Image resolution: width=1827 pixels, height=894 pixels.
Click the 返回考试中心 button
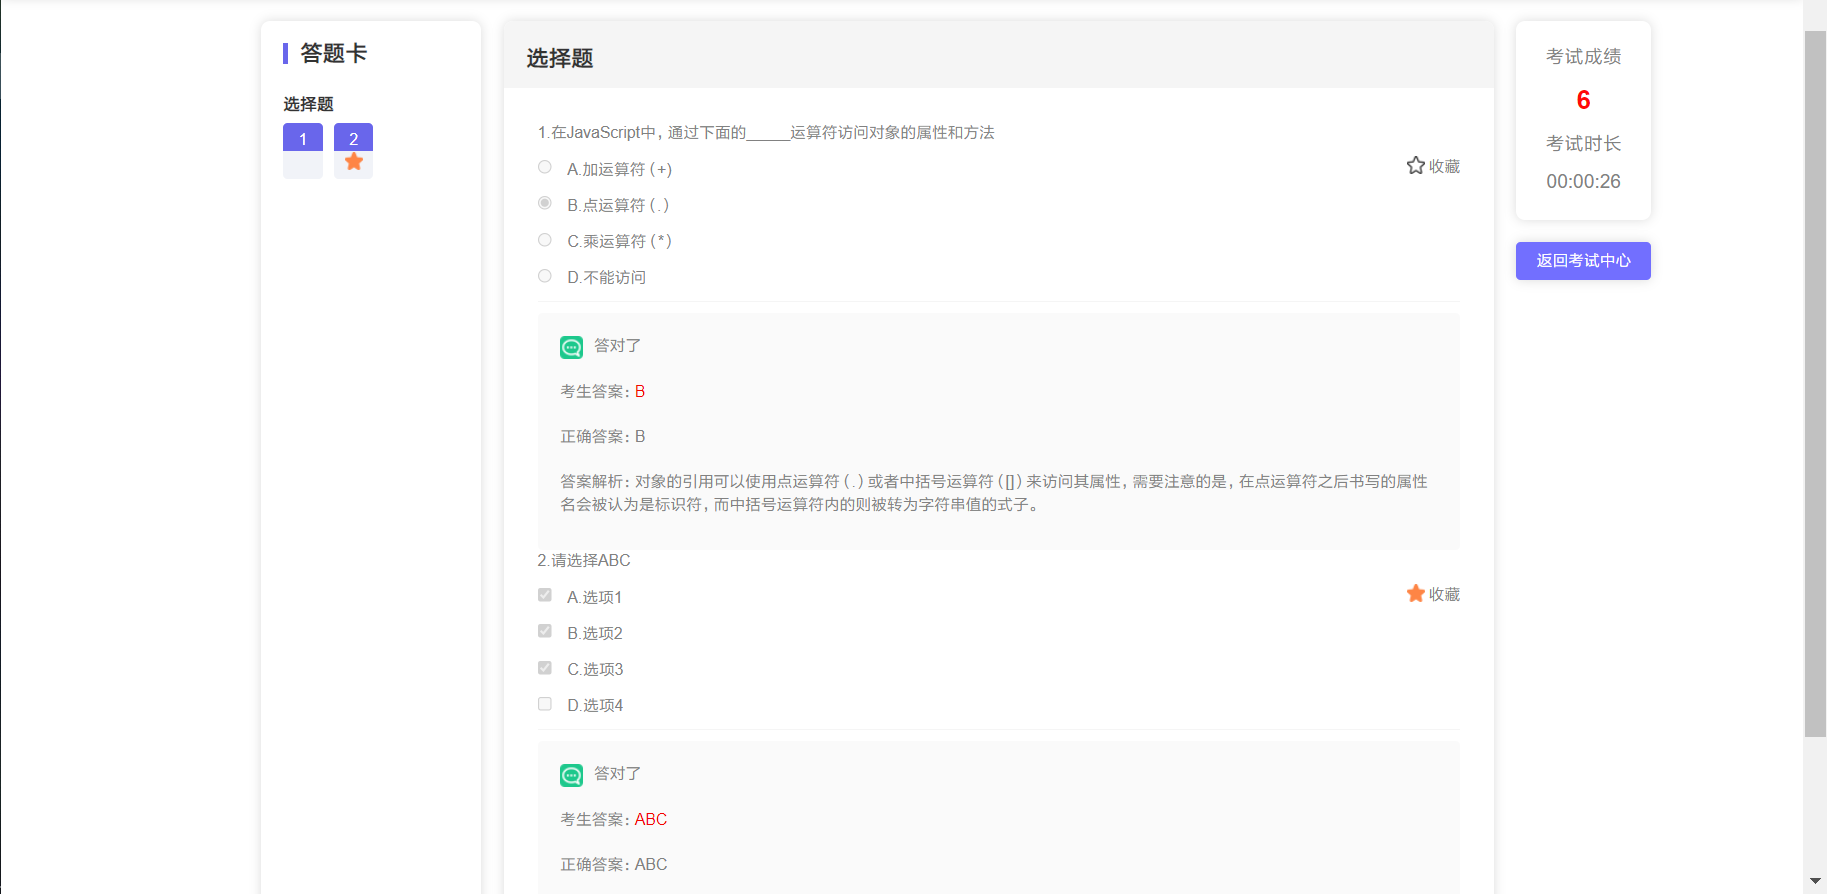[1583, 261]
